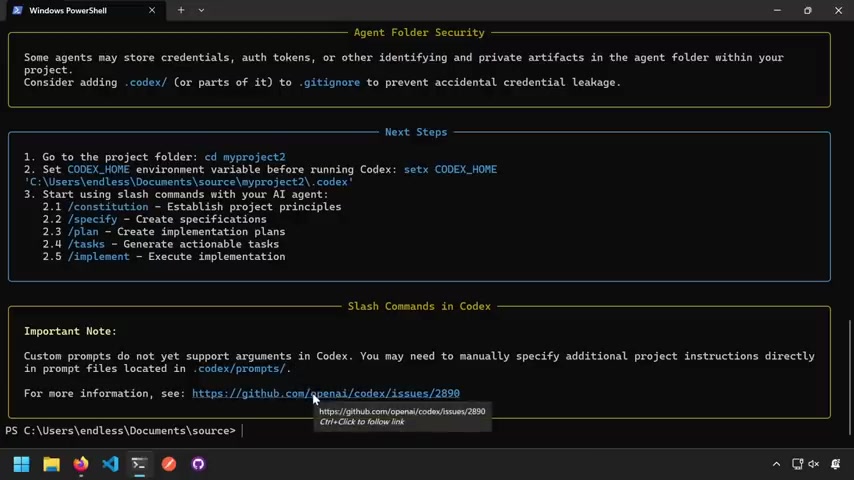This screenshot has width=854, height=480.
Task: Add a new terminal tab
Action: pyautogui.click(x=181, y=10)
